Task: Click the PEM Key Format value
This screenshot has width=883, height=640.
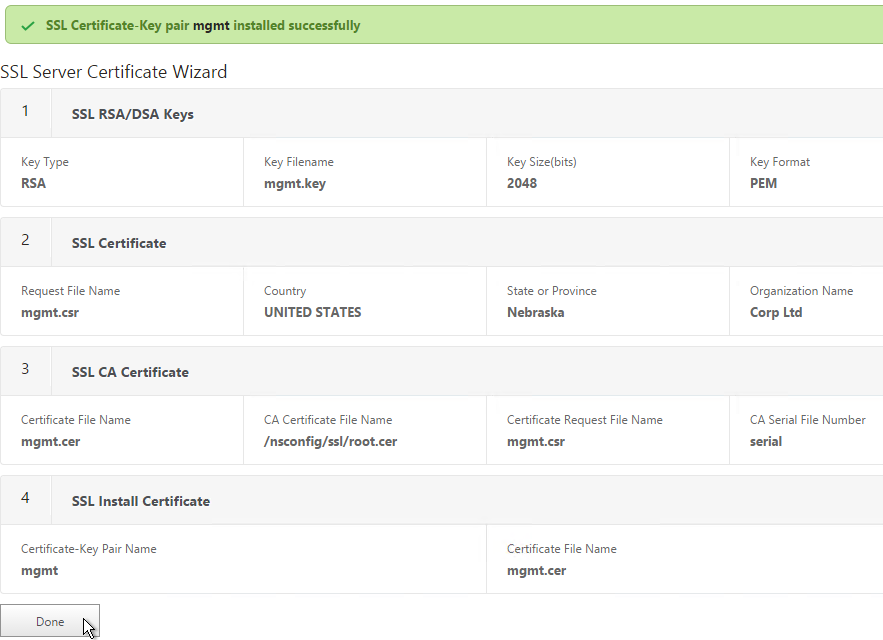Action: 763,183
